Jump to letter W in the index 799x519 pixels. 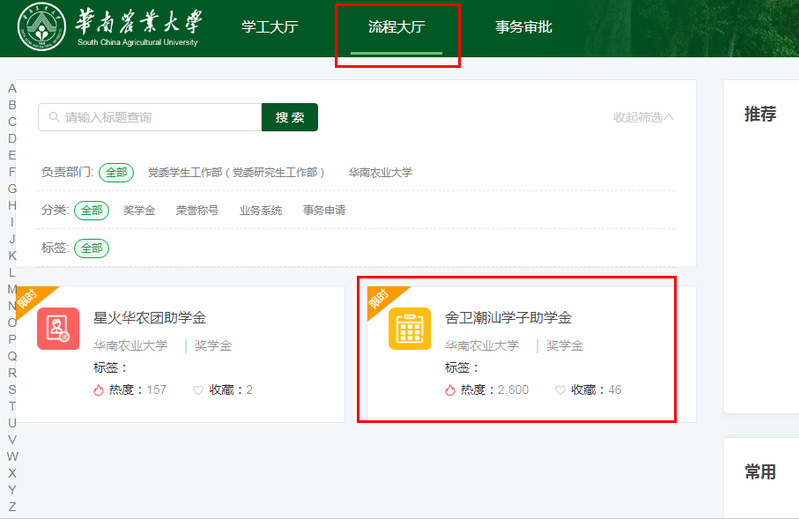(x=12, y=456)
